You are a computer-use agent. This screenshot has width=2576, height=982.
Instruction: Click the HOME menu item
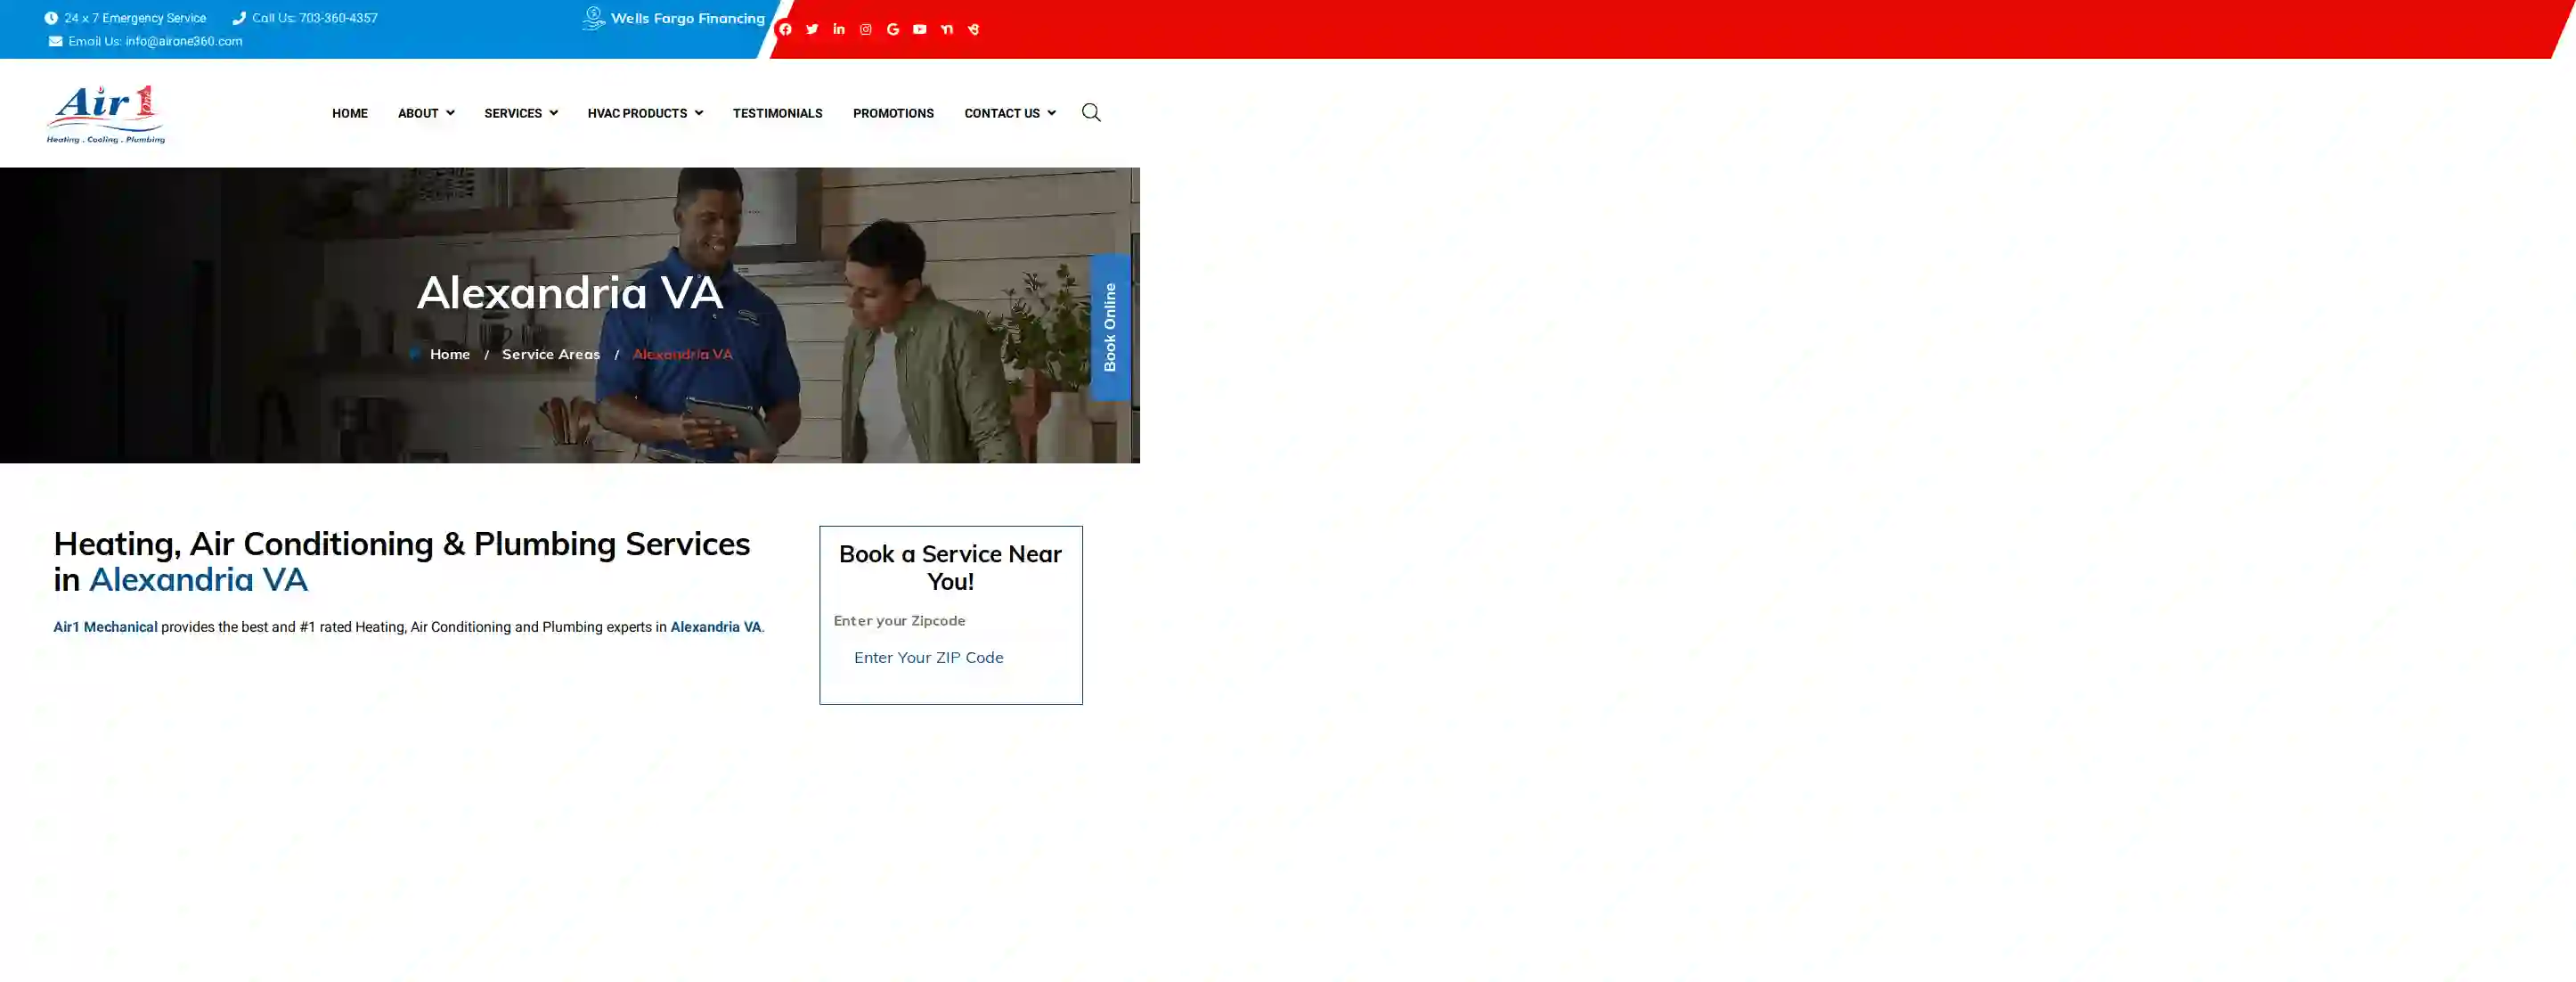(348, 113)
